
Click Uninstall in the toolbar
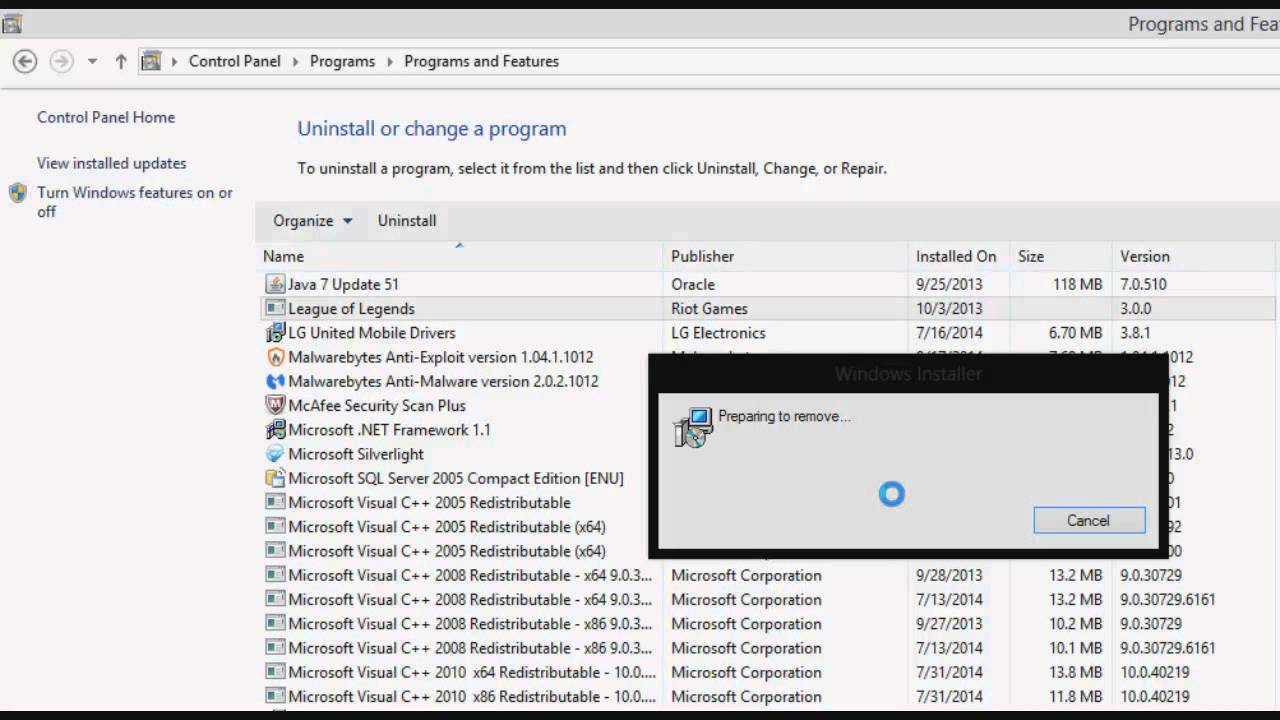click(407, 221)
